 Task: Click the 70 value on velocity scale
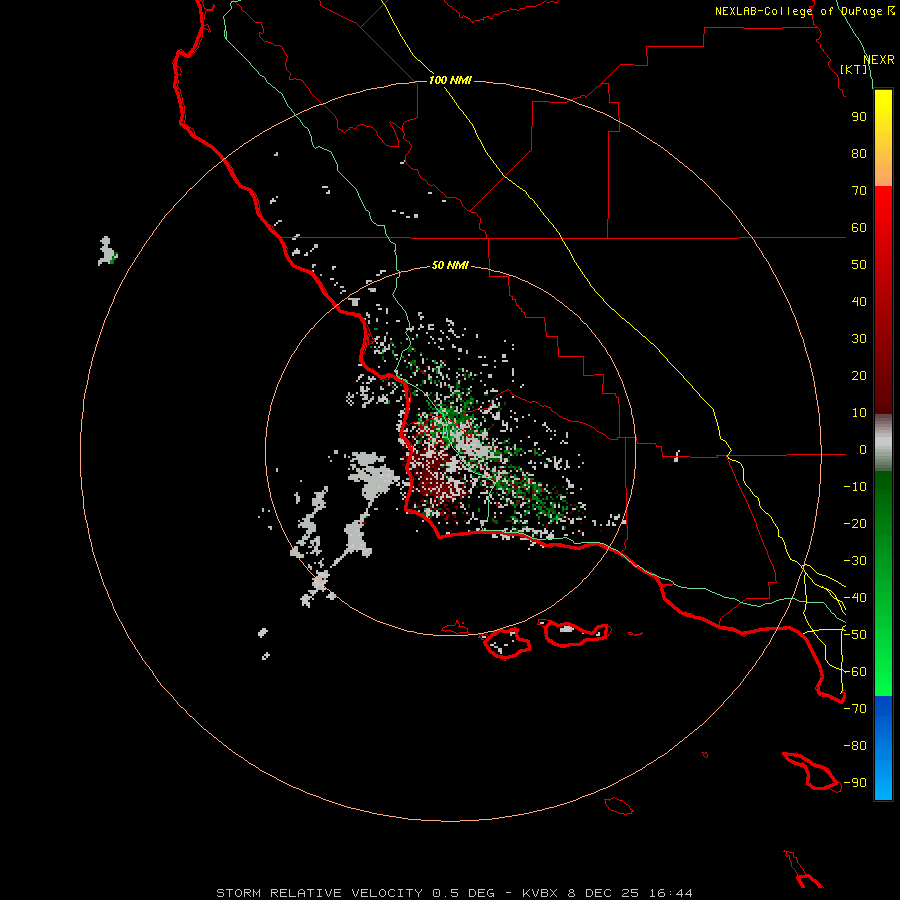(859, 191)
